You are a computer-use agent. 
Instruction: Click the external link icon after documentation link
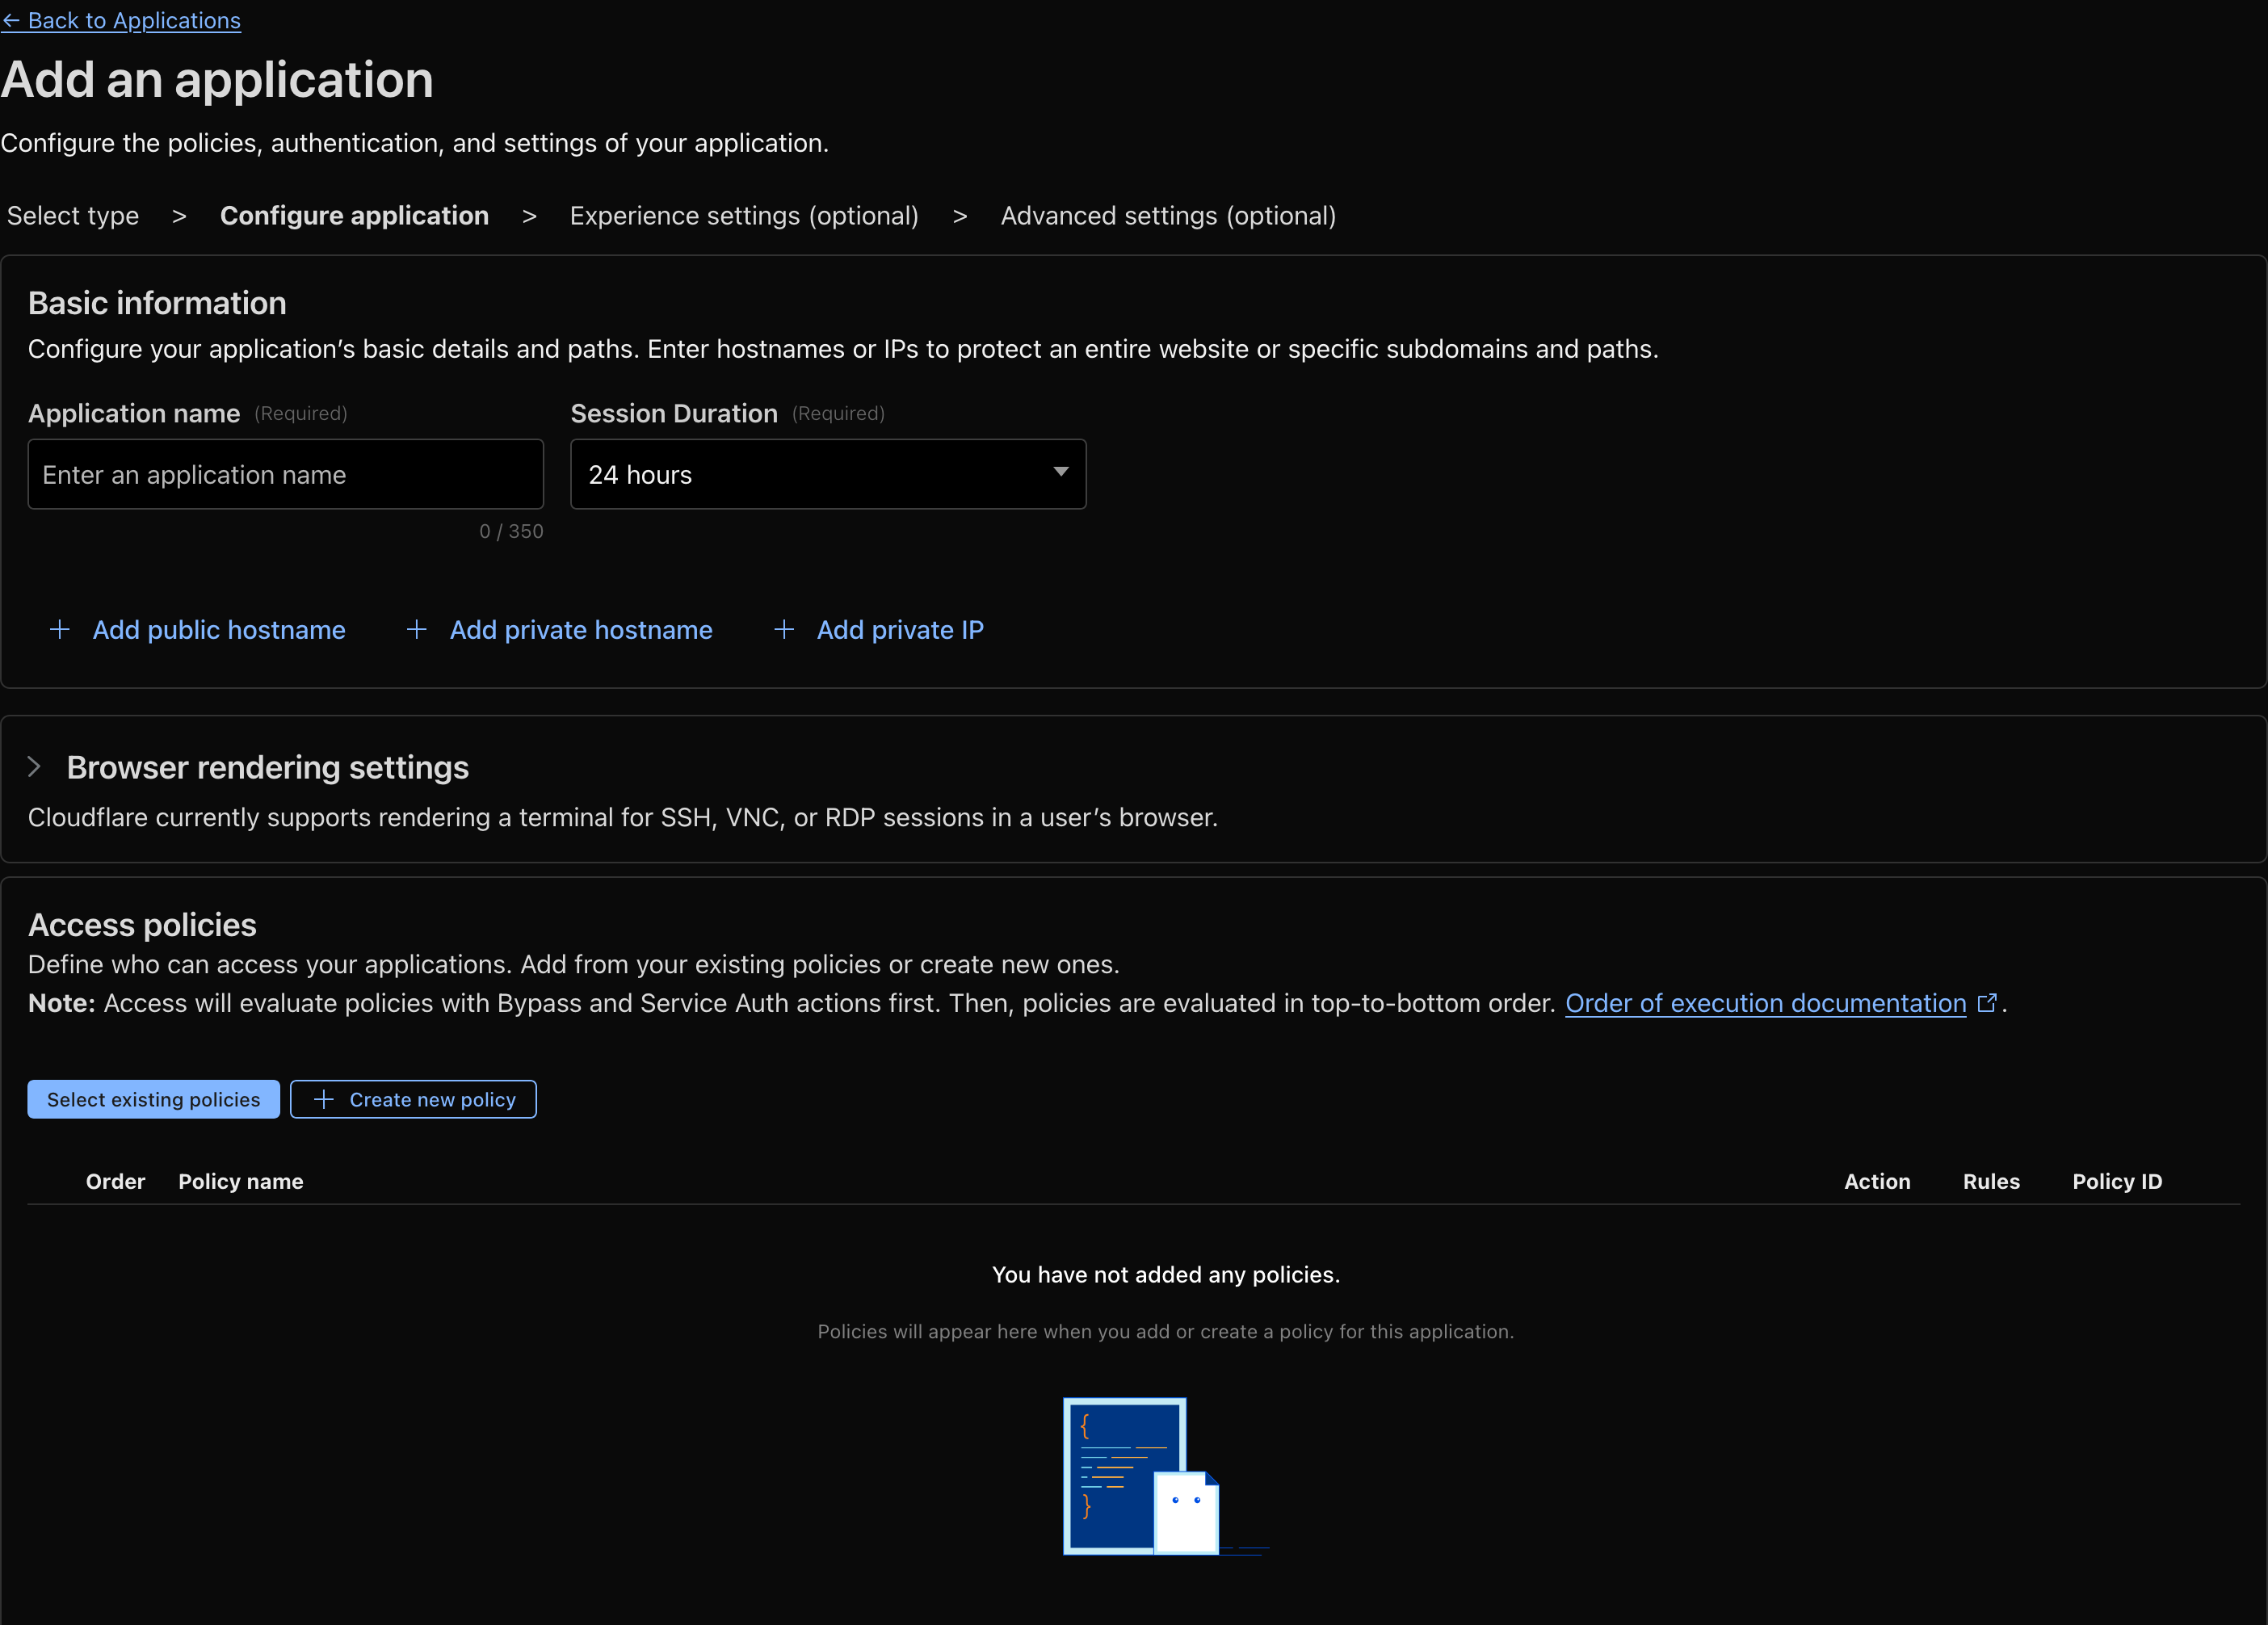[x=1988, y=1003]
